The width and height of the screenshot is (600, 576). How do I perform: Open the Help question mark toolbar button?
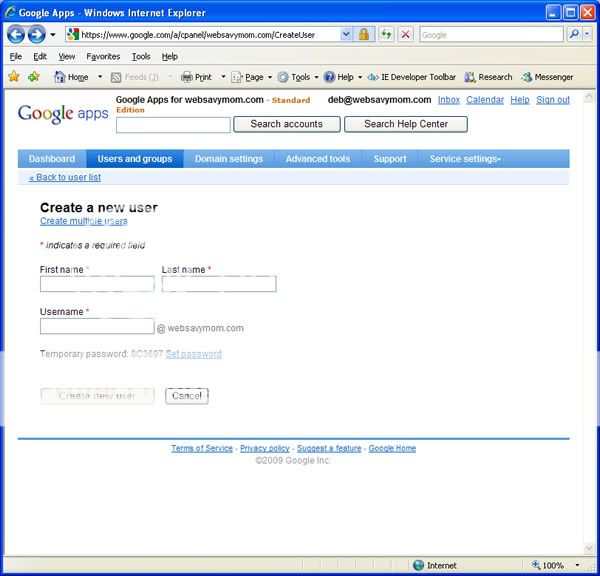pyautogui.click(x=339, y=77)
